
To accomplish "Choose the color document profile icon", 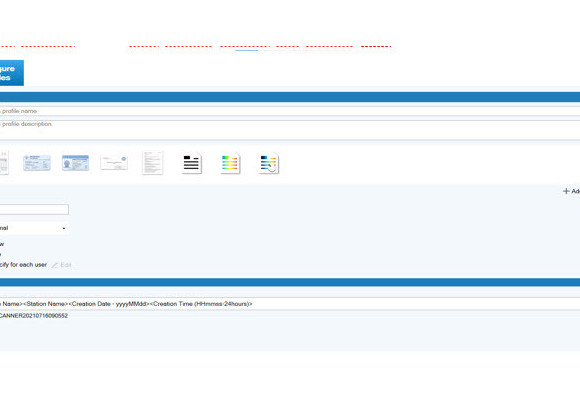I will pos(230,164).
